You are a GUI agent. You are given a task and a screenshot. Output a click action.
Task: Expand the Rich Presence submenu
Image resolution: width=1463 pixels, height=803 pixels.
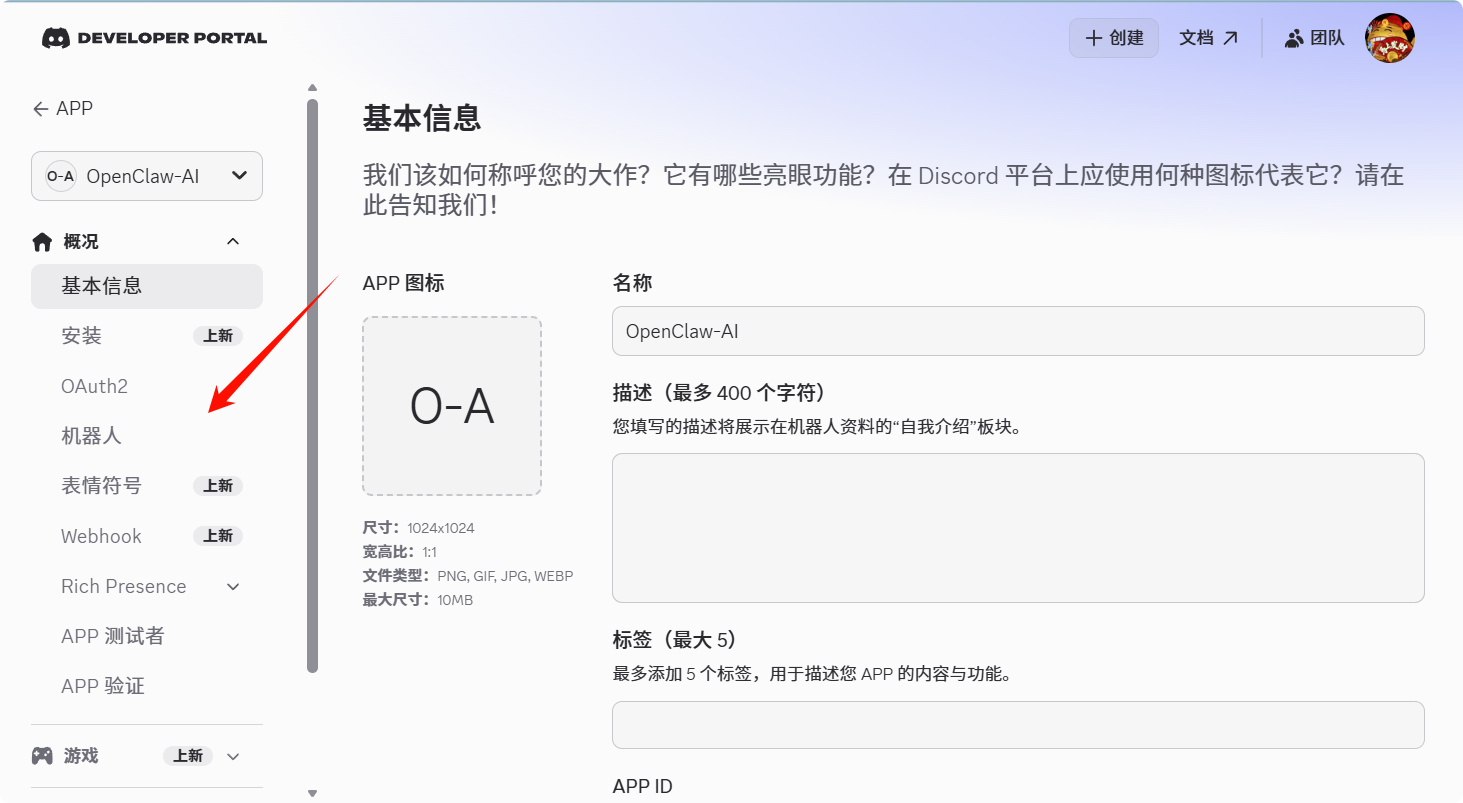click(x=233, y=586)
